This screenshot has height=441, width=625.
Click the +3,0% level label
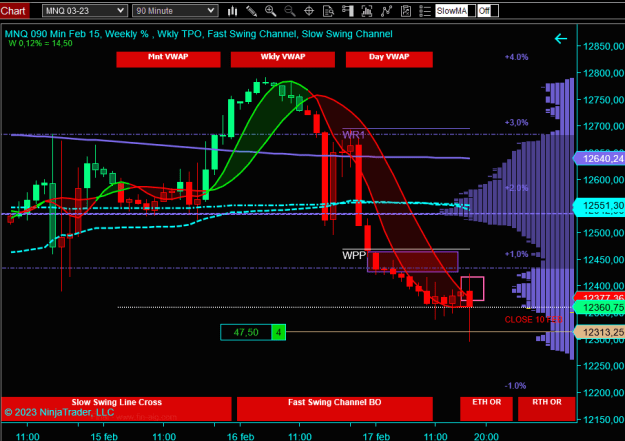point(516,122)
